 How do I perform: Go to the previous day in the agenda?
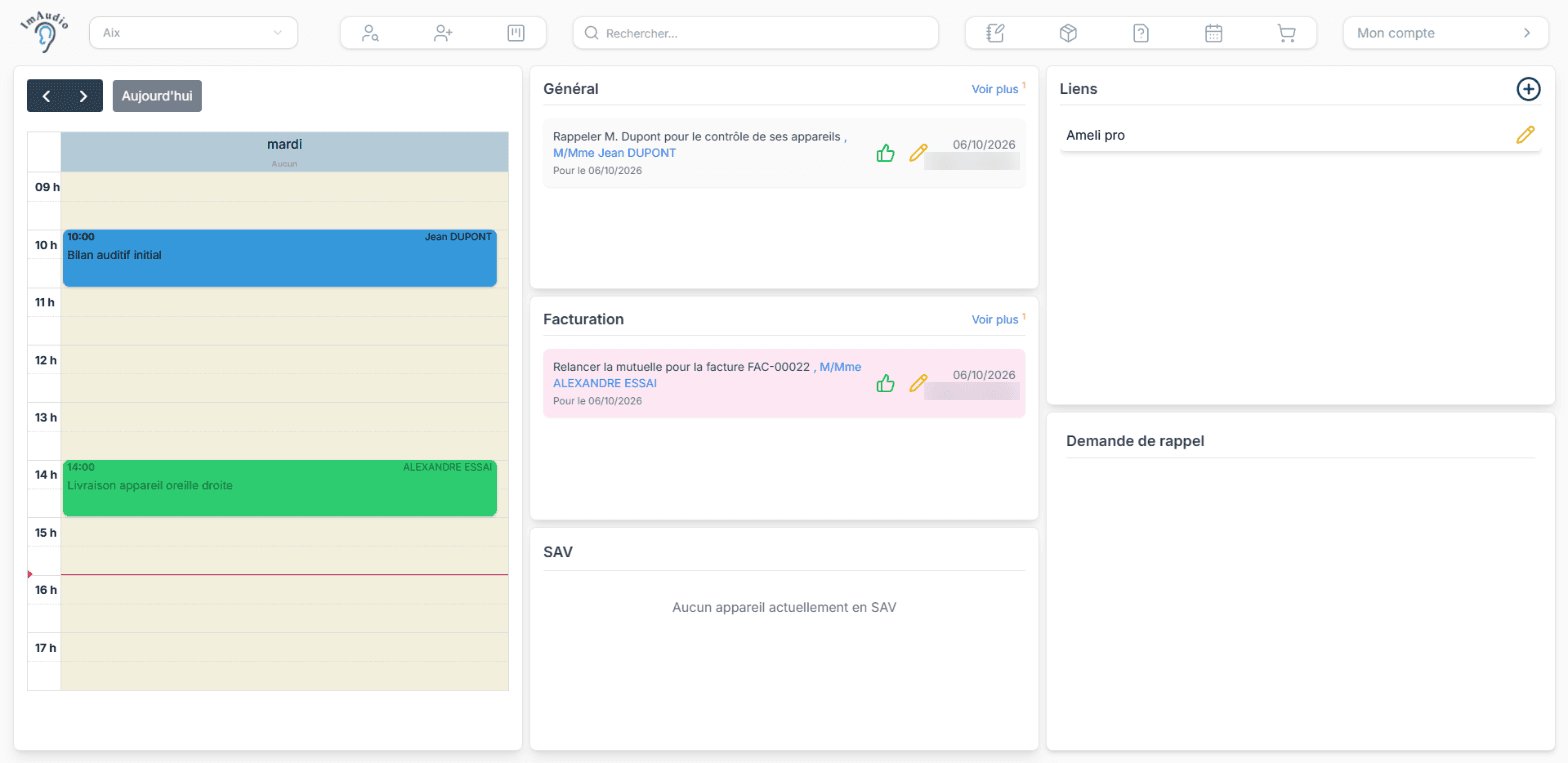46,96
